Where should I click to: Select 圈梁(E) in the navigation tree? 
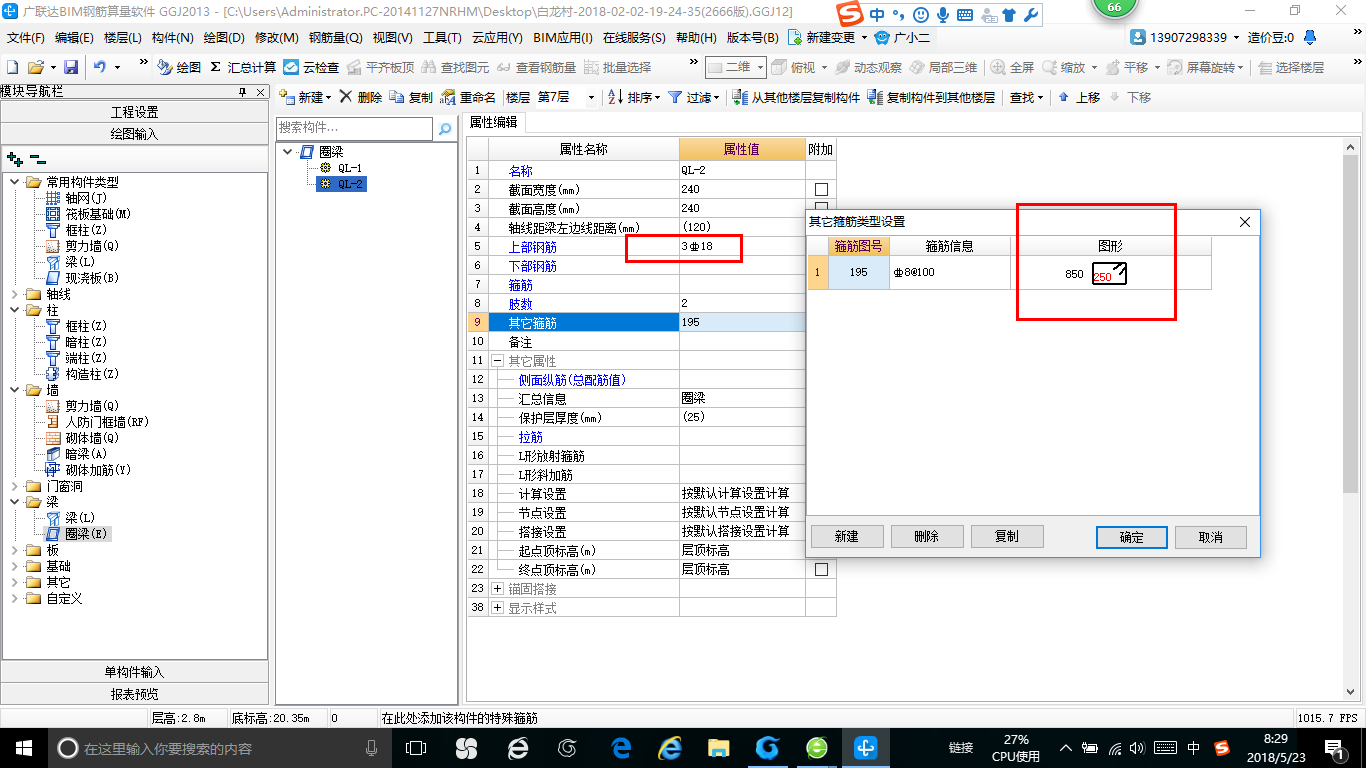[86, 534]
